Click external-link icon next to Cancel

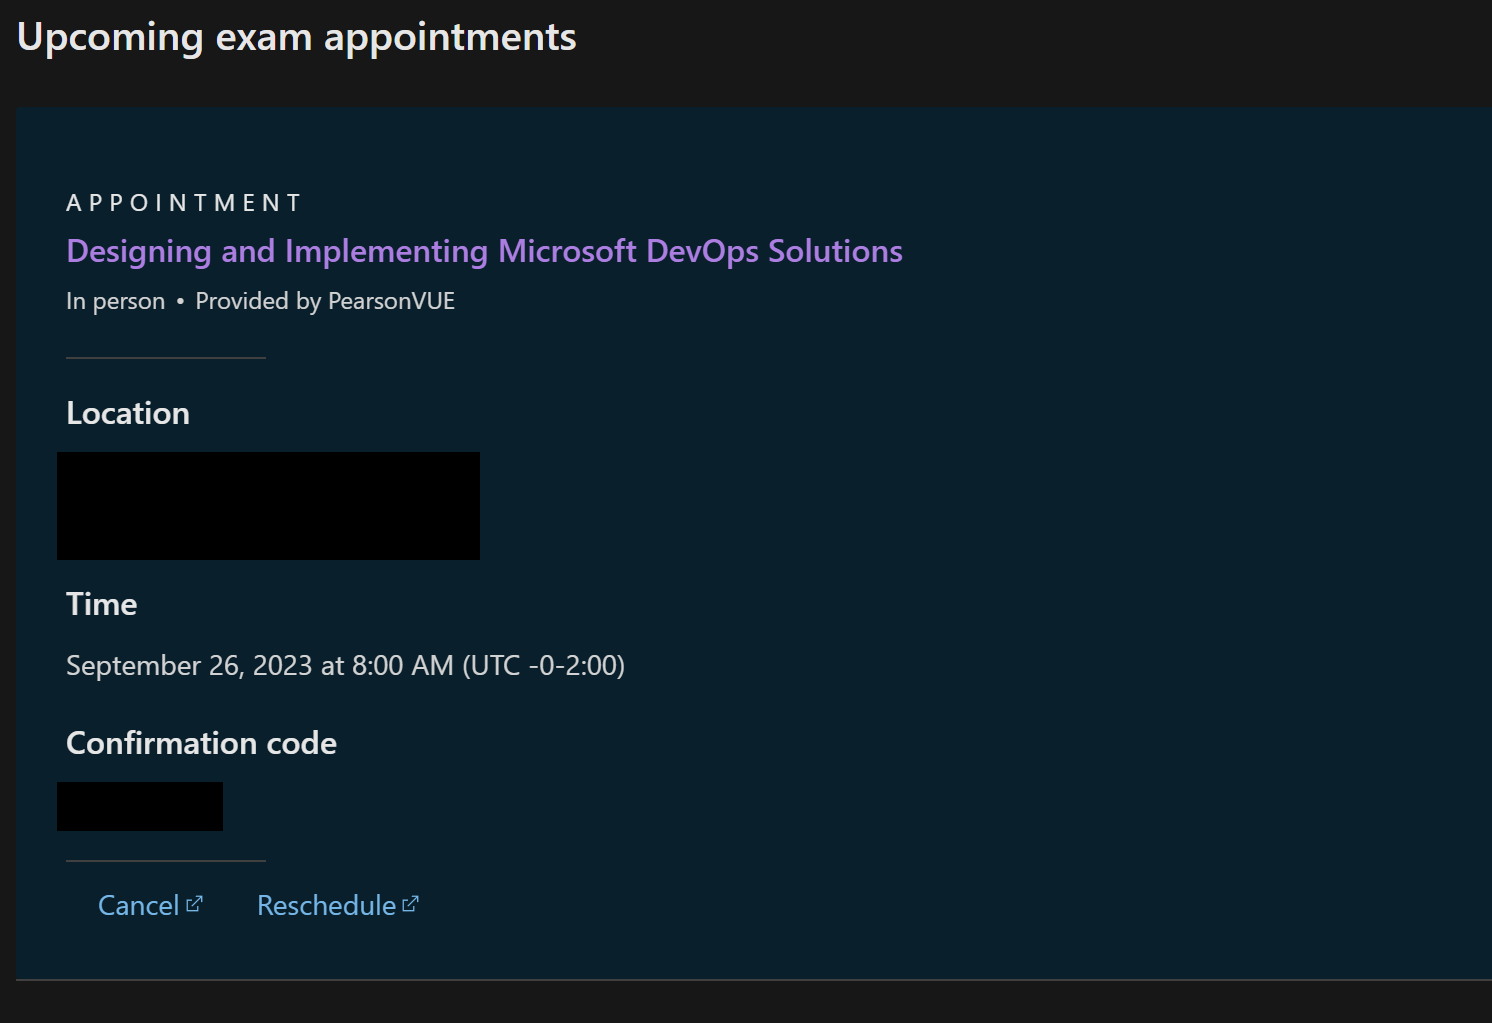pyautogui.click(x=194, y=904)
